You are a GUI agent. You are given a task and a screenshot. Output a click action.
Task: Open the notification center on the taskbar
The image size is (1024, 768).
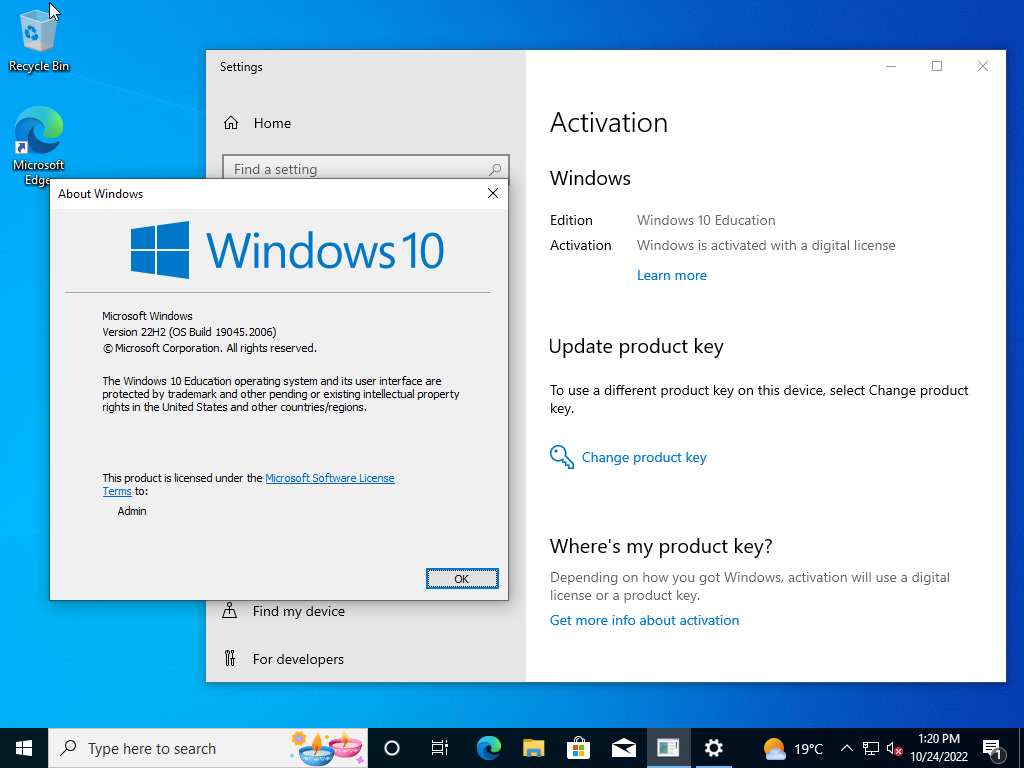coord(994,747)
